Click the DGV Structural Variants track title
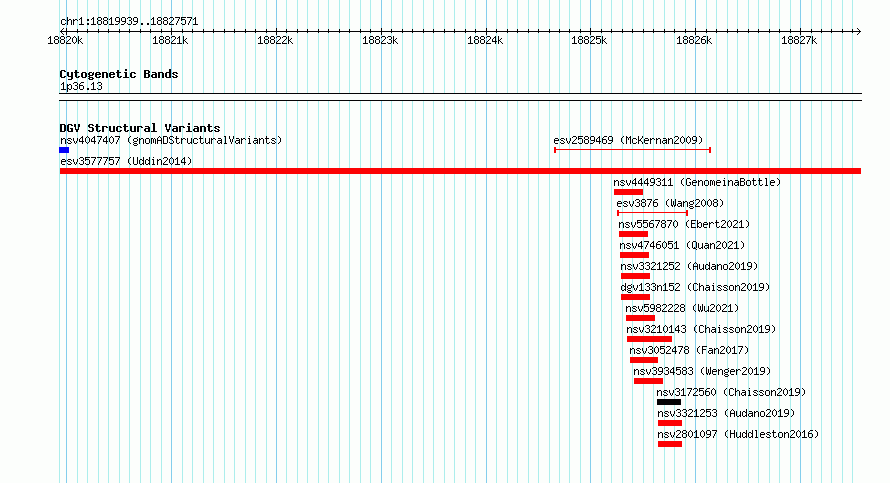 click(x=140, y=128)
